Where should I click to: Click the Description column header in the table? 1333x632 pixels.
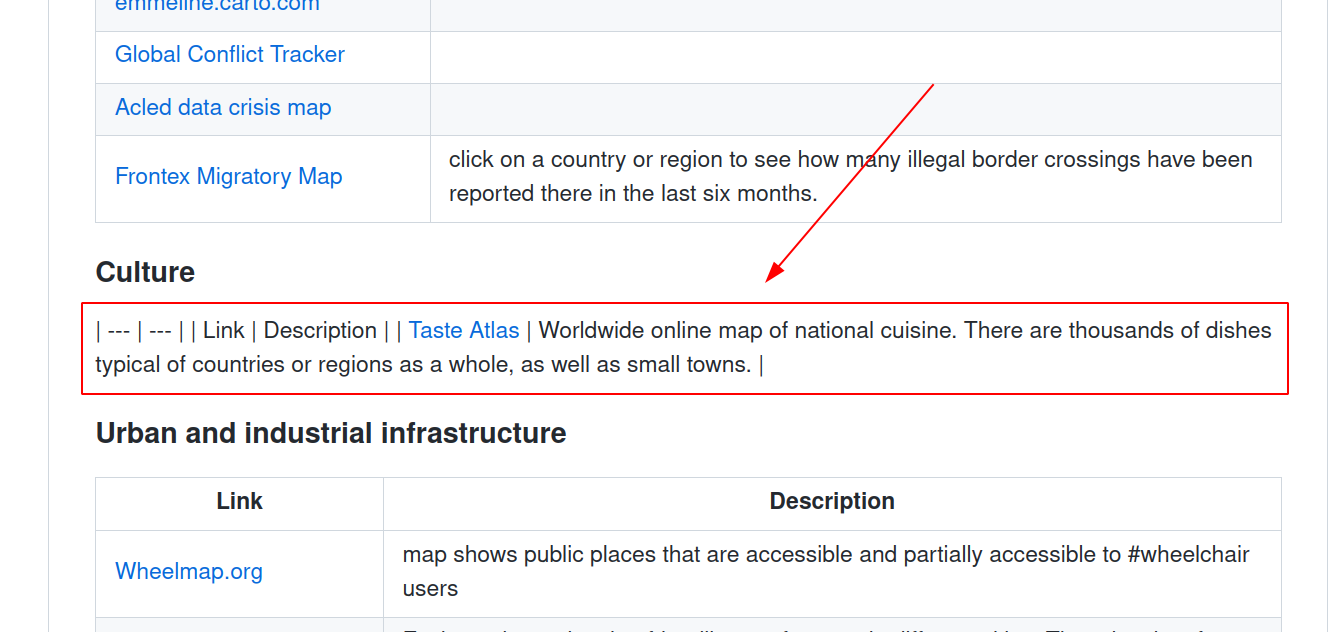831,501
